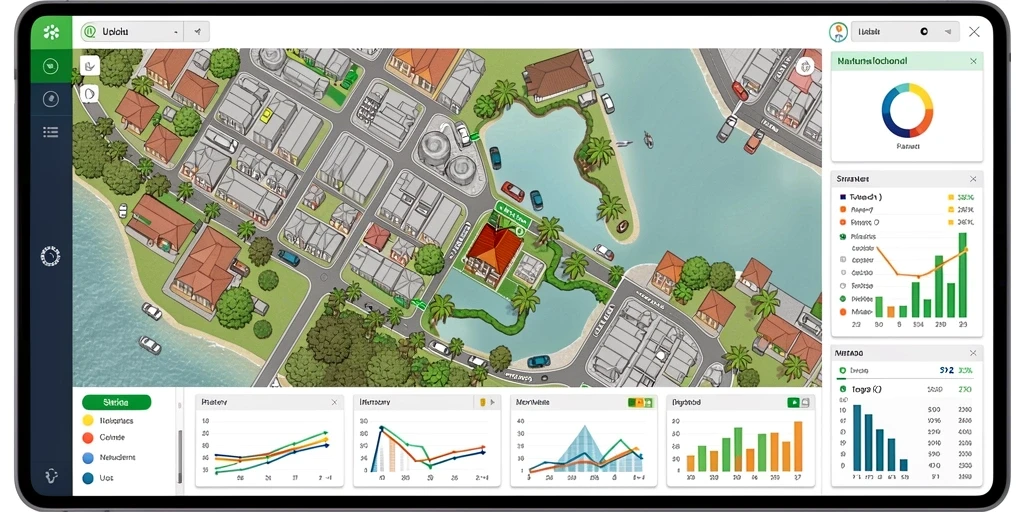Close the middle right bar-line chart panel
The height and width of the screenshot is (512, 1024).
point(973,178)
